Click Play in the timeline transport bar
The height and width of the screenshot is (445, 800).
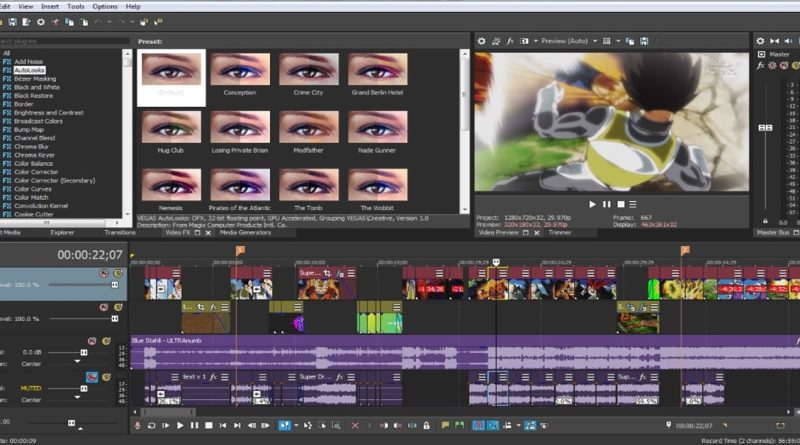point(180,425)
